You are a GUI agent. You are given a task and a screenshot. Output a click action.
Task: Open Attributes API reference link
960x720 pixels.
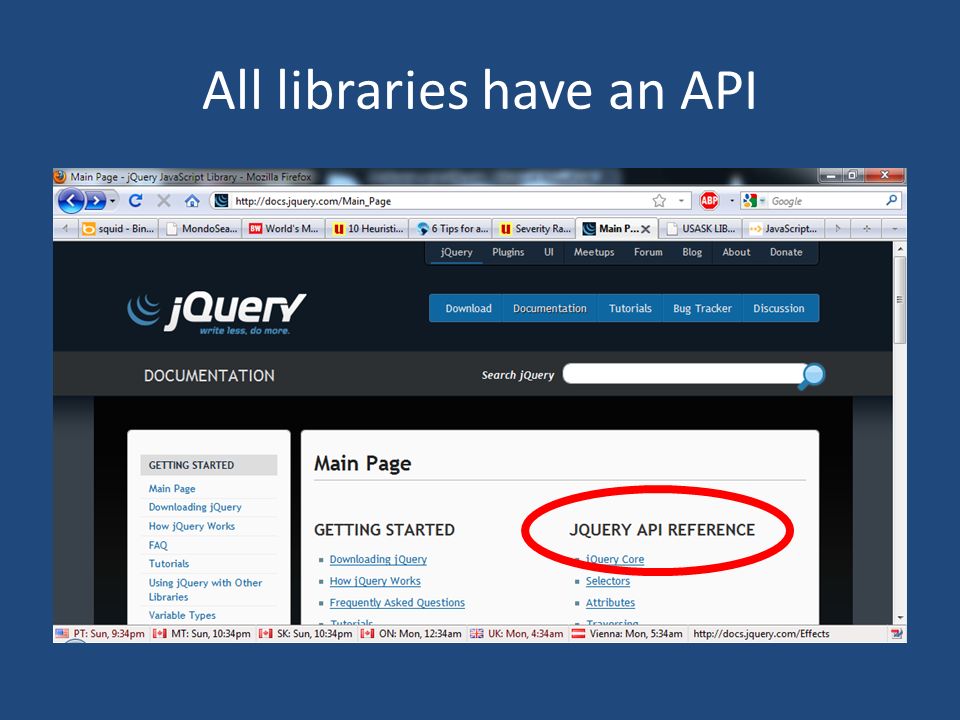[610, 602]
